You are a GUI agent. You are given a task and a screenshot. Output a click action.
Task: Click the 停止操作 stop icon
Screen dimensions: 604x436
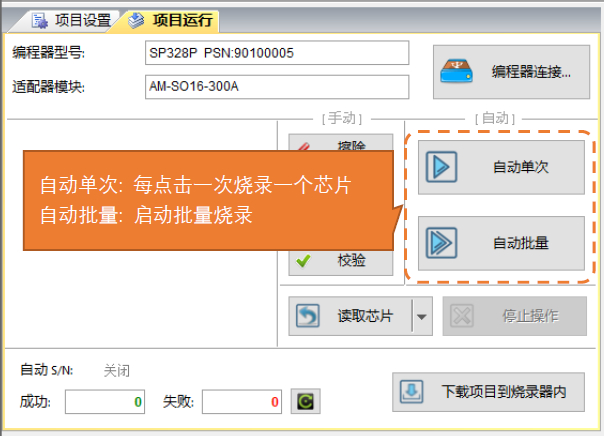462,317
